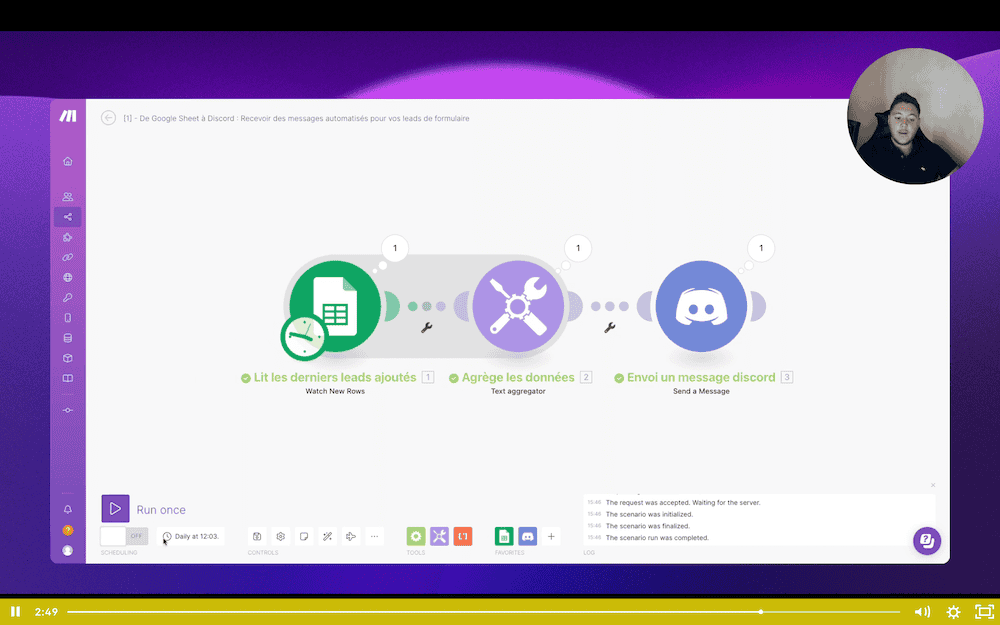Click the auto-align magic wand control

coord(327,536)
